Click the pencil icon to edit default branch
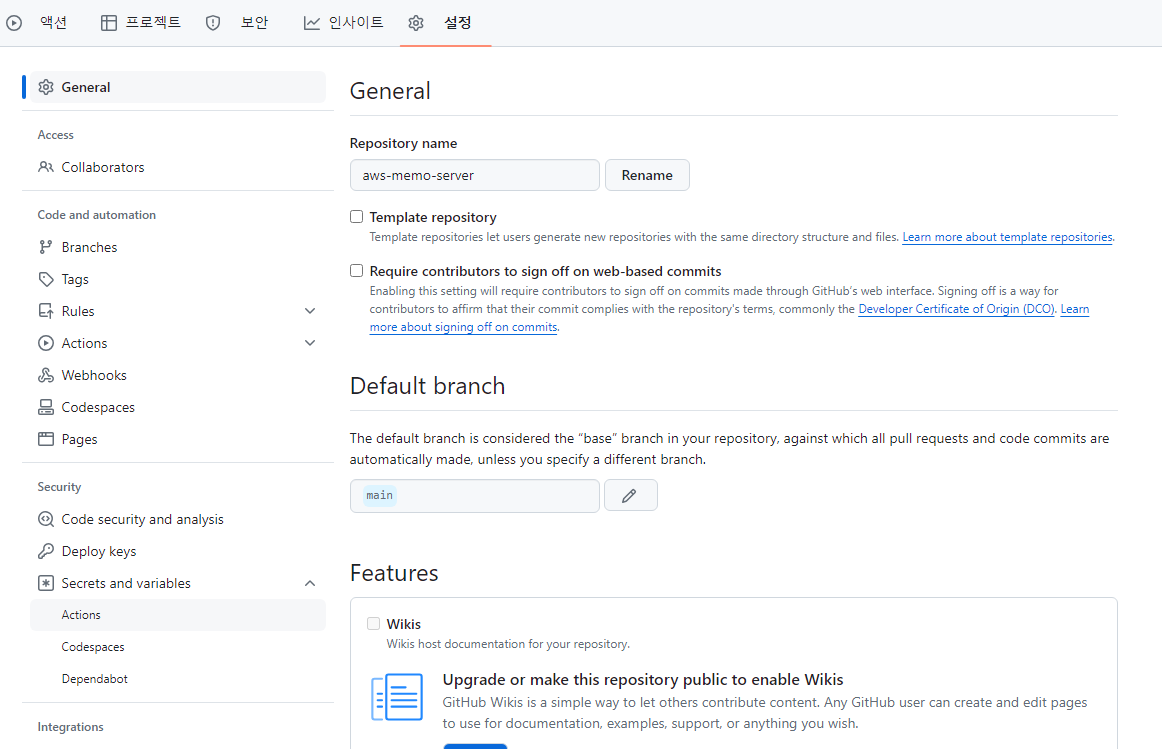The width and height of the screenshot is (1162, 749). pos(631,496)
